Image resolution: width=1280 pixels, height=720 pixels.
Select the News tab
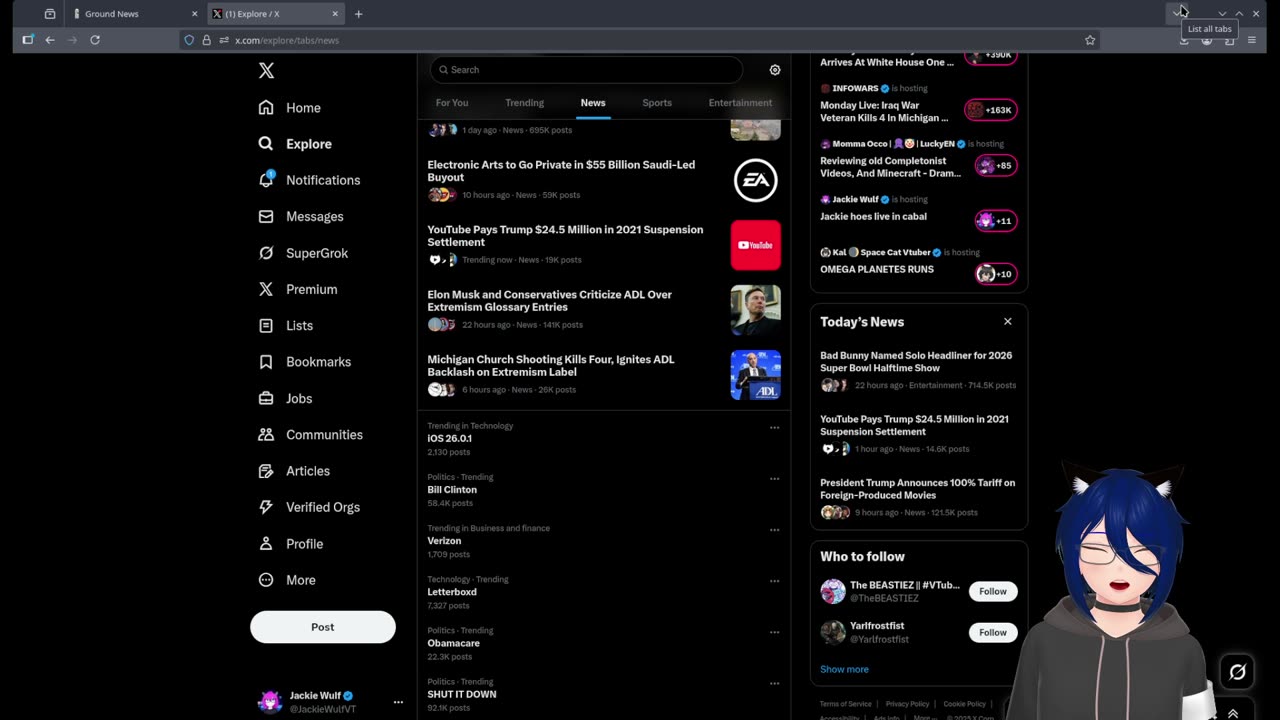[x=593, y=103]
